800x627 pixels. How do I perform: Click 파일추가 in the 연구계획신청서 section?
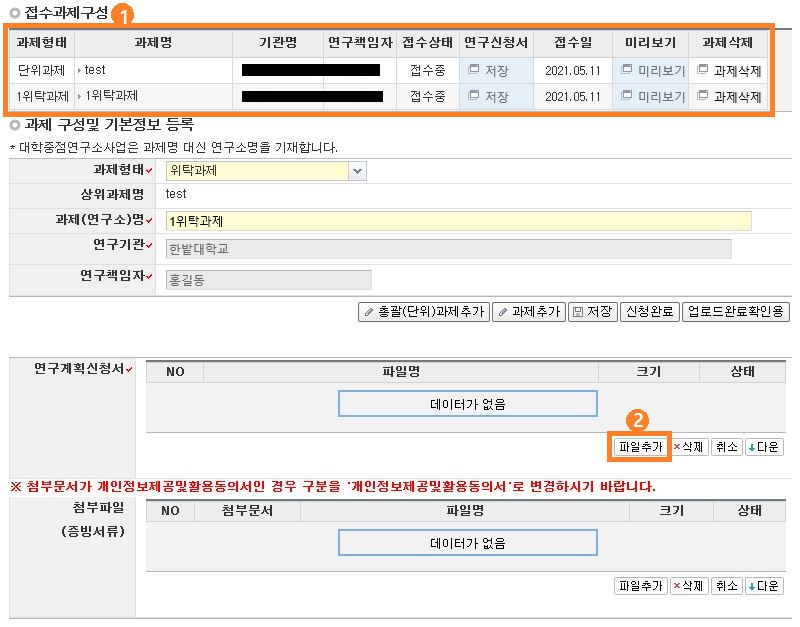tap(640, 447)
